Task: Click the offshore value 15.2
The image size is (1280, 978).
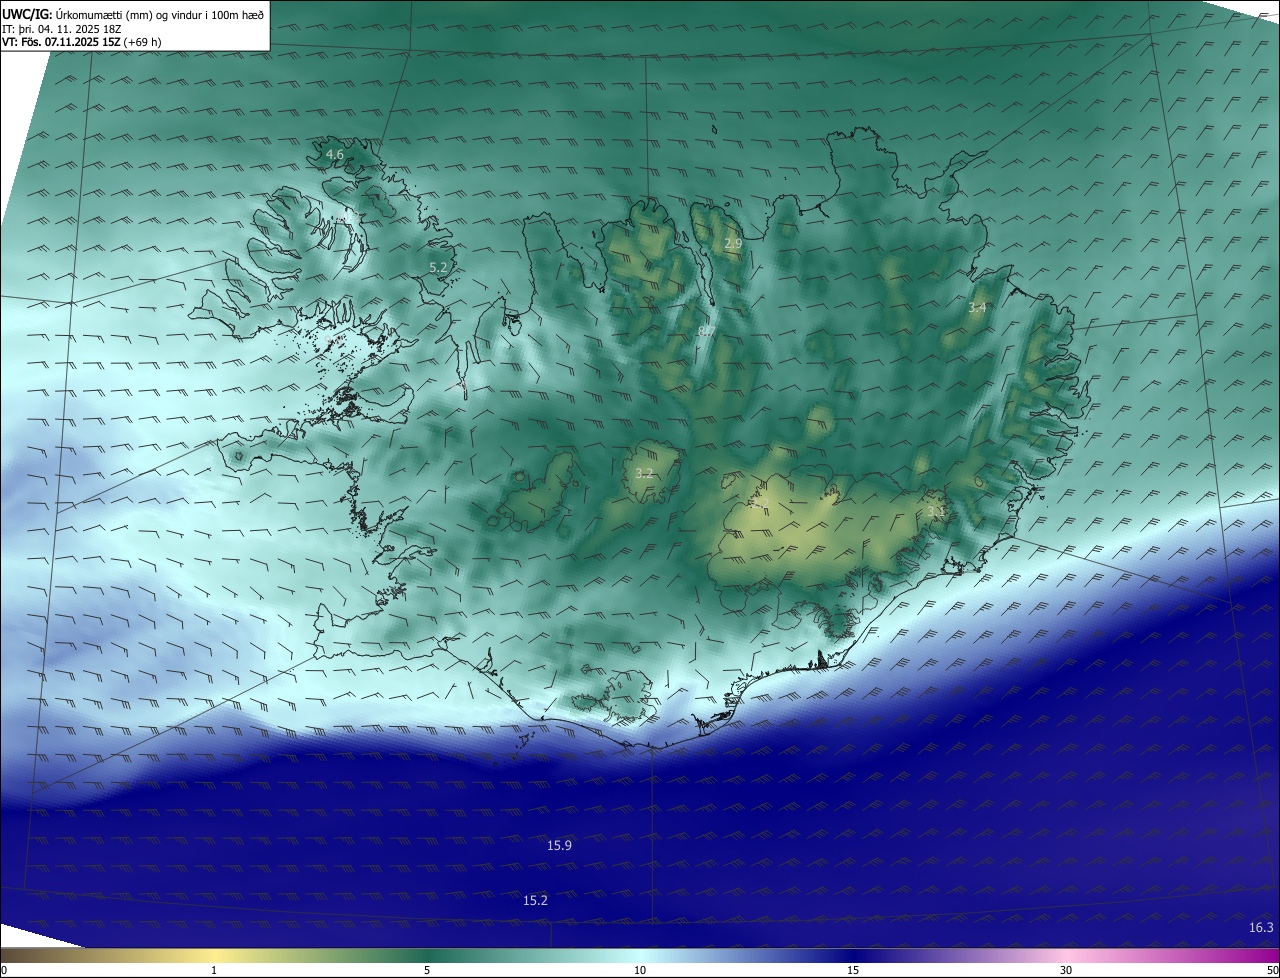Action: pos(535,900)
